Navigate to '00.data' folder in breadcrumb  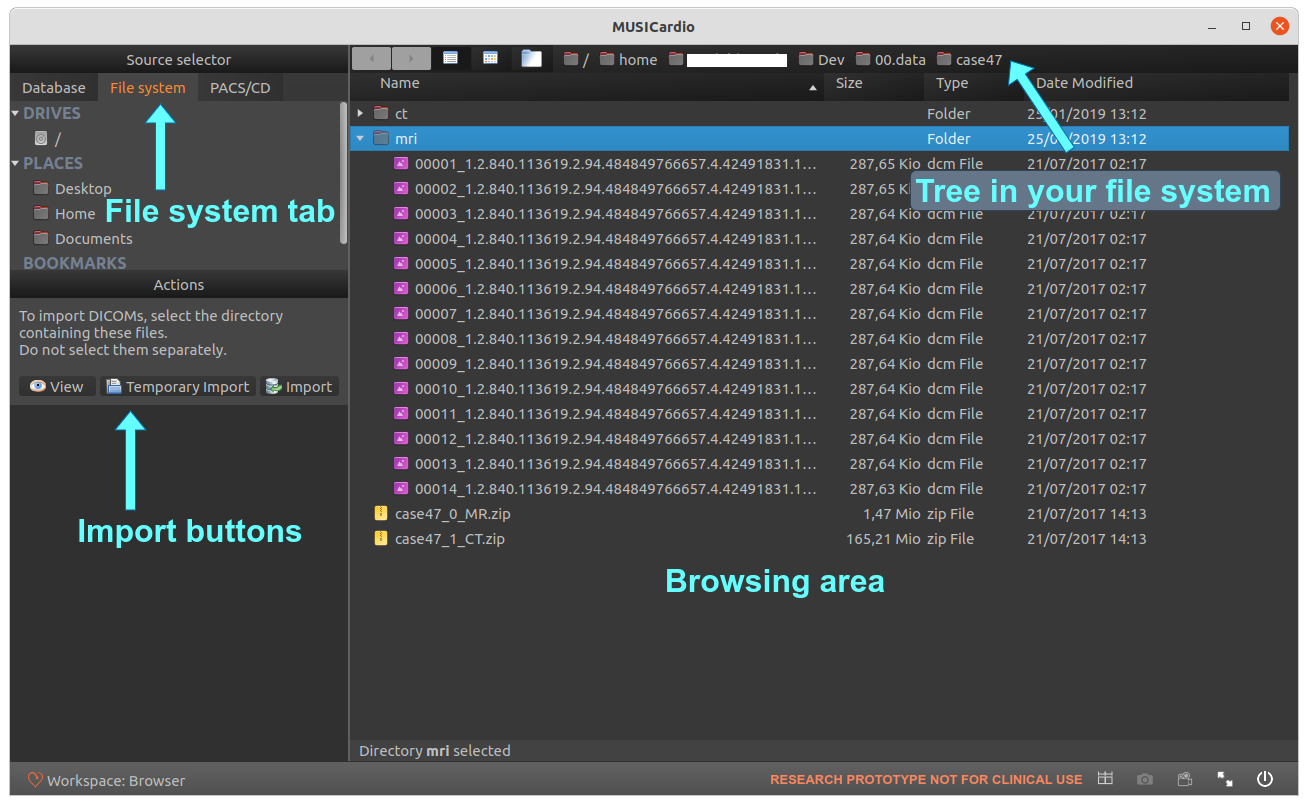(890, 60)
